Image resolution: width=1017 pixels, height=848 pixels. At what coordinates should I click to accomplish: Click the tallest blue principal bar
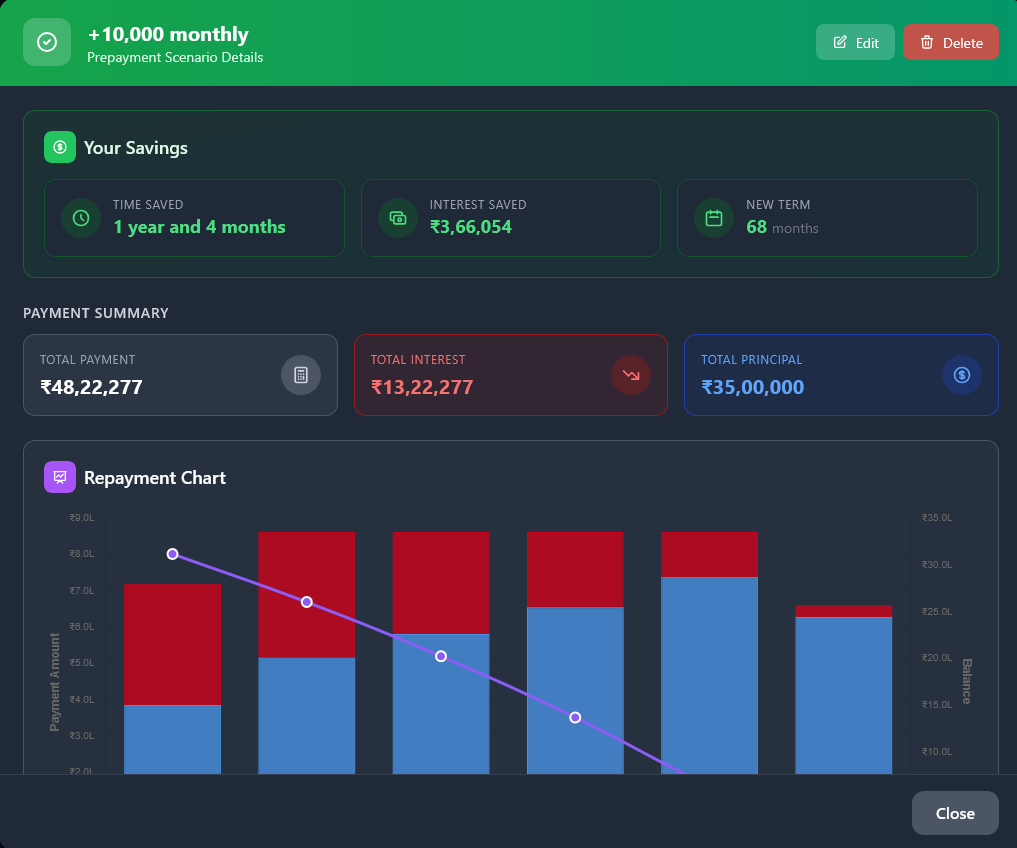point(710,675)
